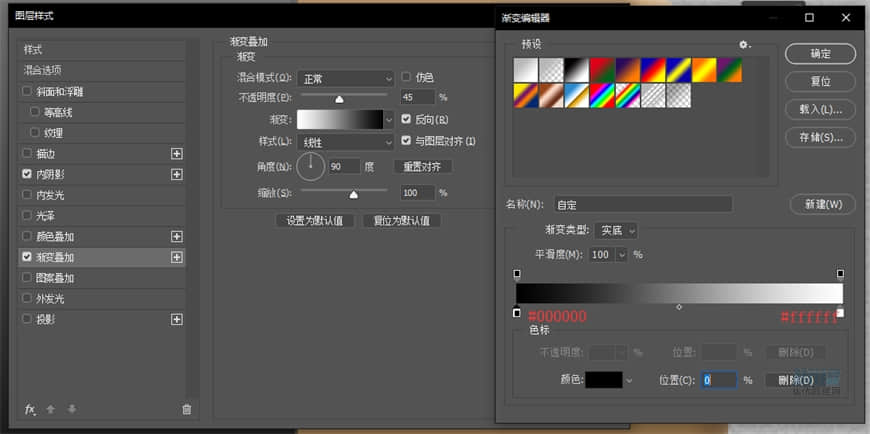Uncheck Reverse (反向) checkbox
The height and width of the screenshot is (434, 870).
[x=406, y=119]
